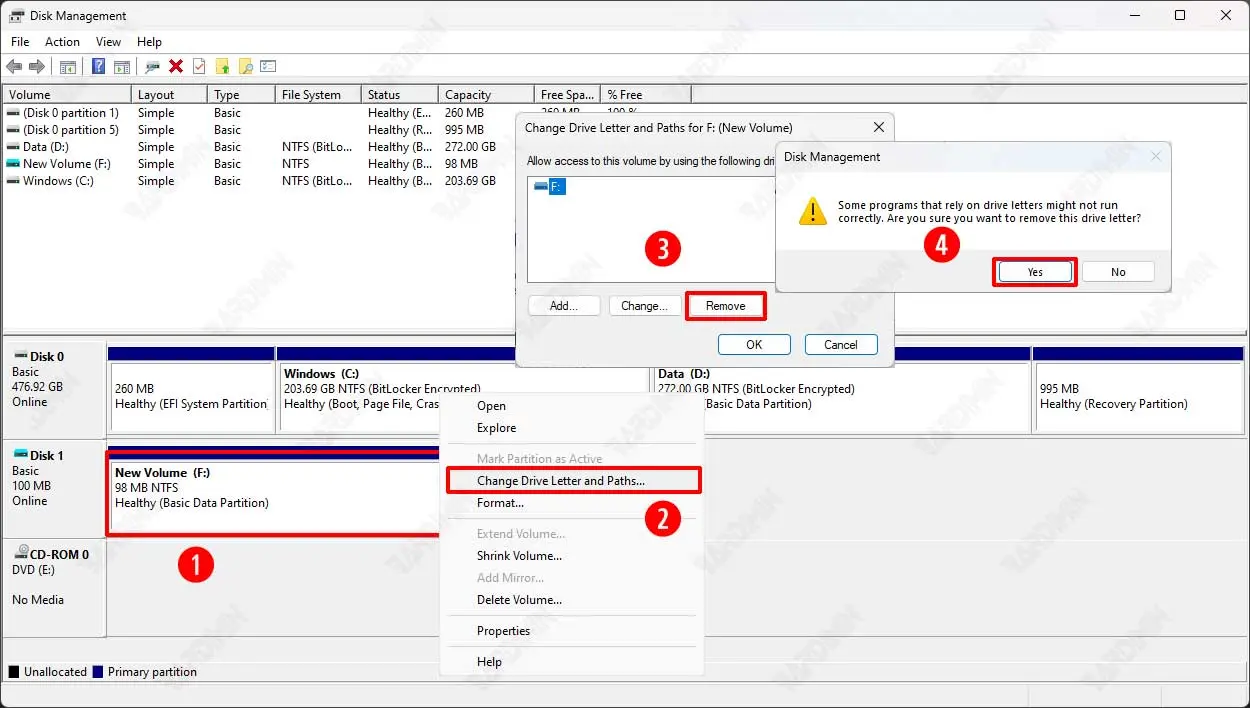
Task: Click the Cancel button in drive letter dialog
Action: (840, 345)
